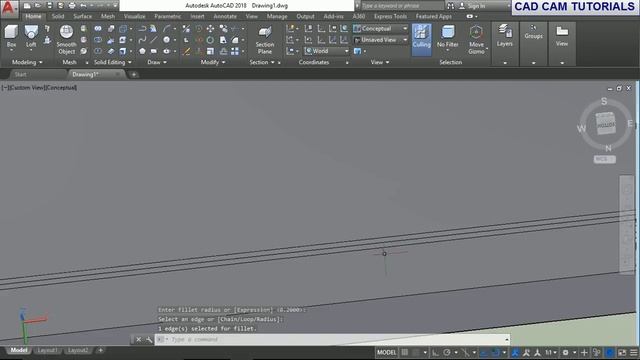
Task: Toggle the plus annotation monitor in status bar
Action: click(584, 352)
